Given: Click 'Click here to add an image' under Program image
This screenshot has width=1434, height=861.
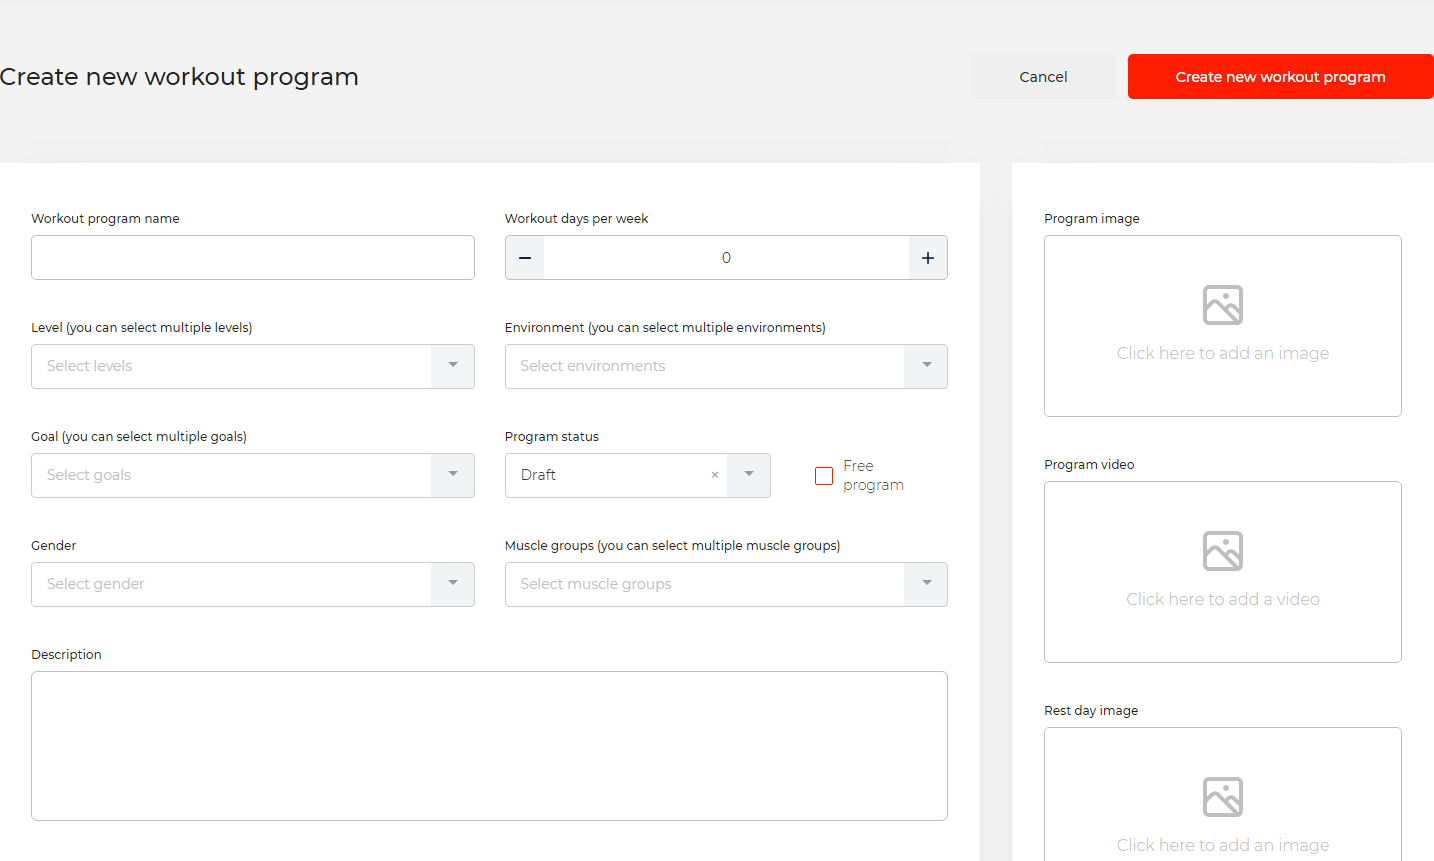Looking at the screenshot, I should 1222,353.
